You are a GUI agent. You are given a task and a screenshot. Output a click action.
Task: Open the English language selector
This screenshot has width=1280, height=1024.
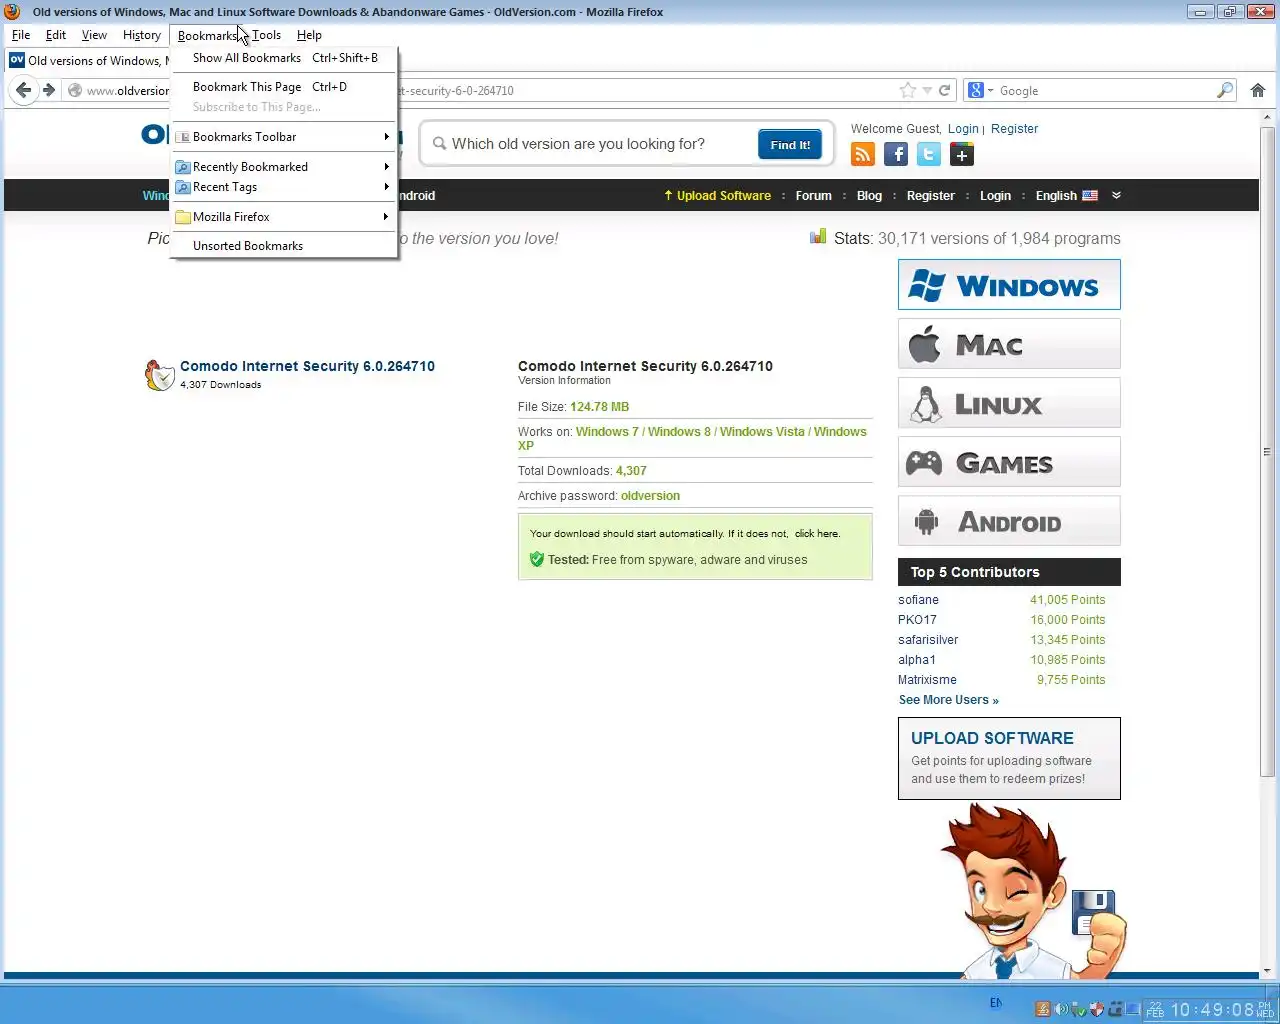[1066, 196]
